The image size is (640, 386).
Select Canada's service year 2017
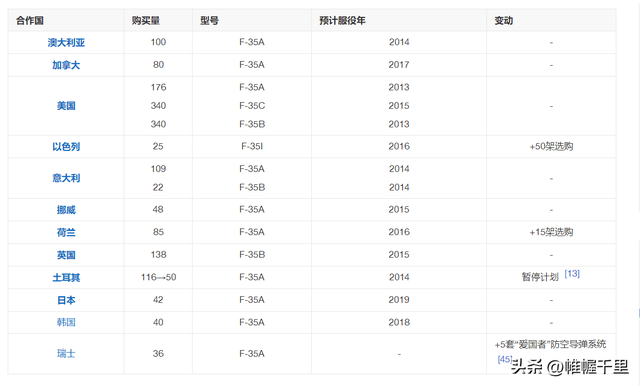pos(399,64)
